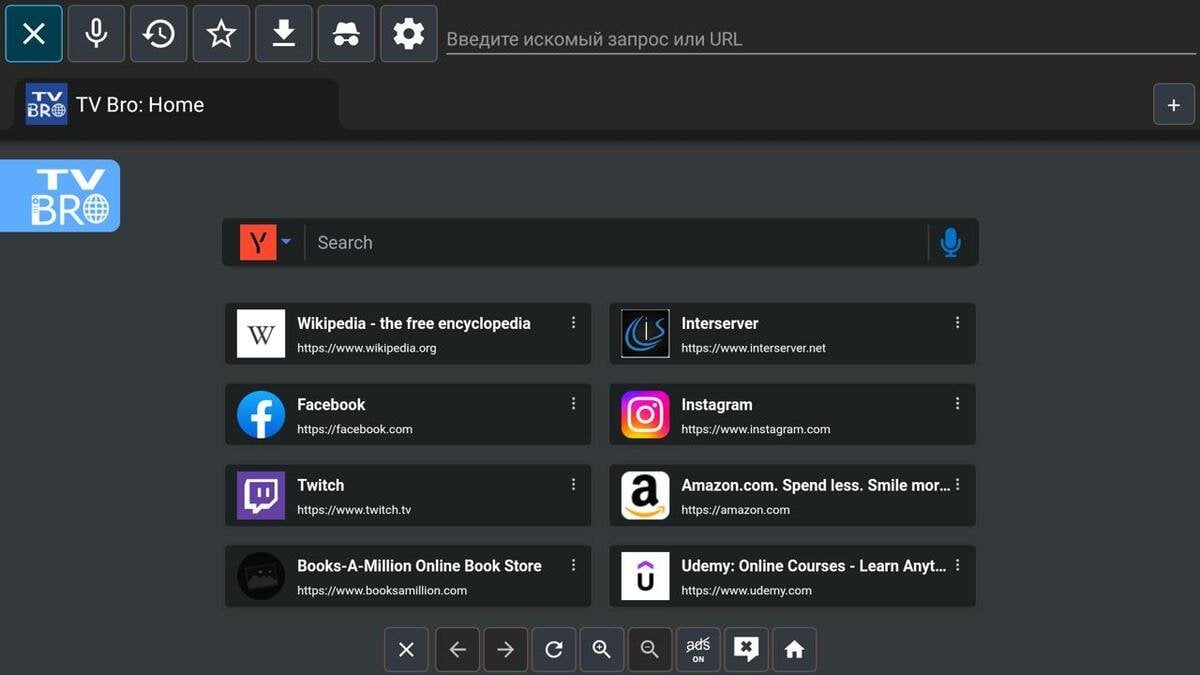Viewport: 1200px width, 675px height.
Task: Toggle the ad blocker ON button
Action: click(698, 650)
